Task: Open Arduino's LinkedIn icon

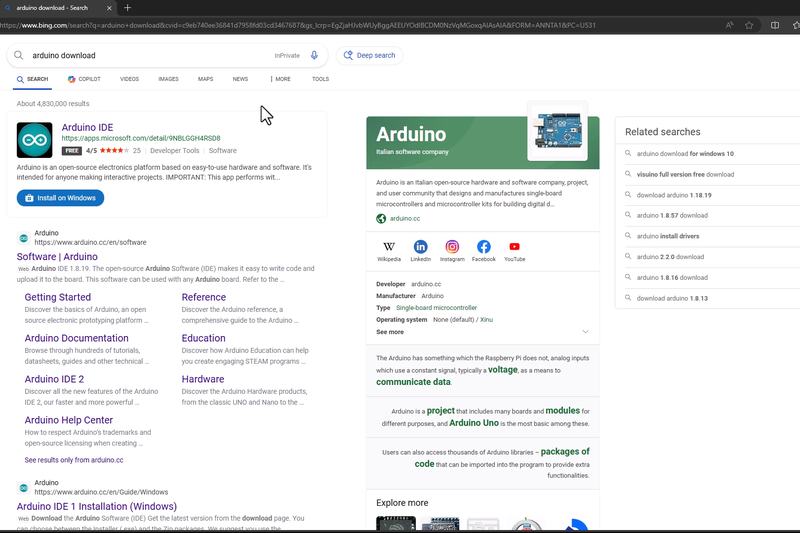Action: pyautogui.click(x=420, y=247)
